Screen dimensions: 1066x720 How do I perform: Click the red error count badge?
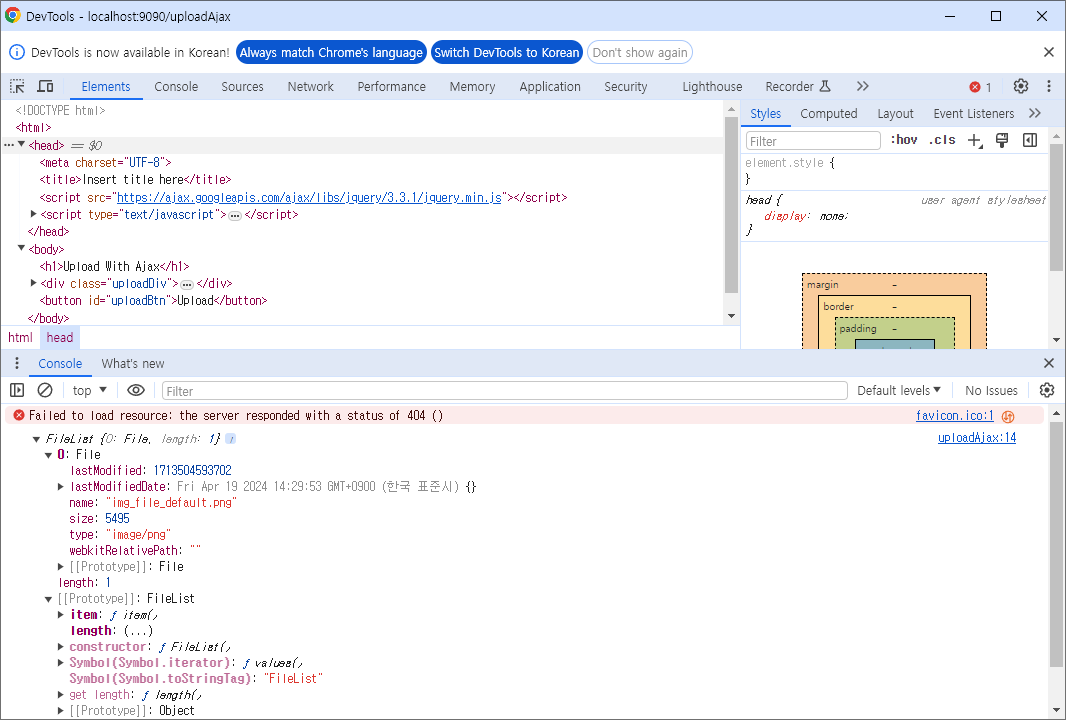[980, 87]
